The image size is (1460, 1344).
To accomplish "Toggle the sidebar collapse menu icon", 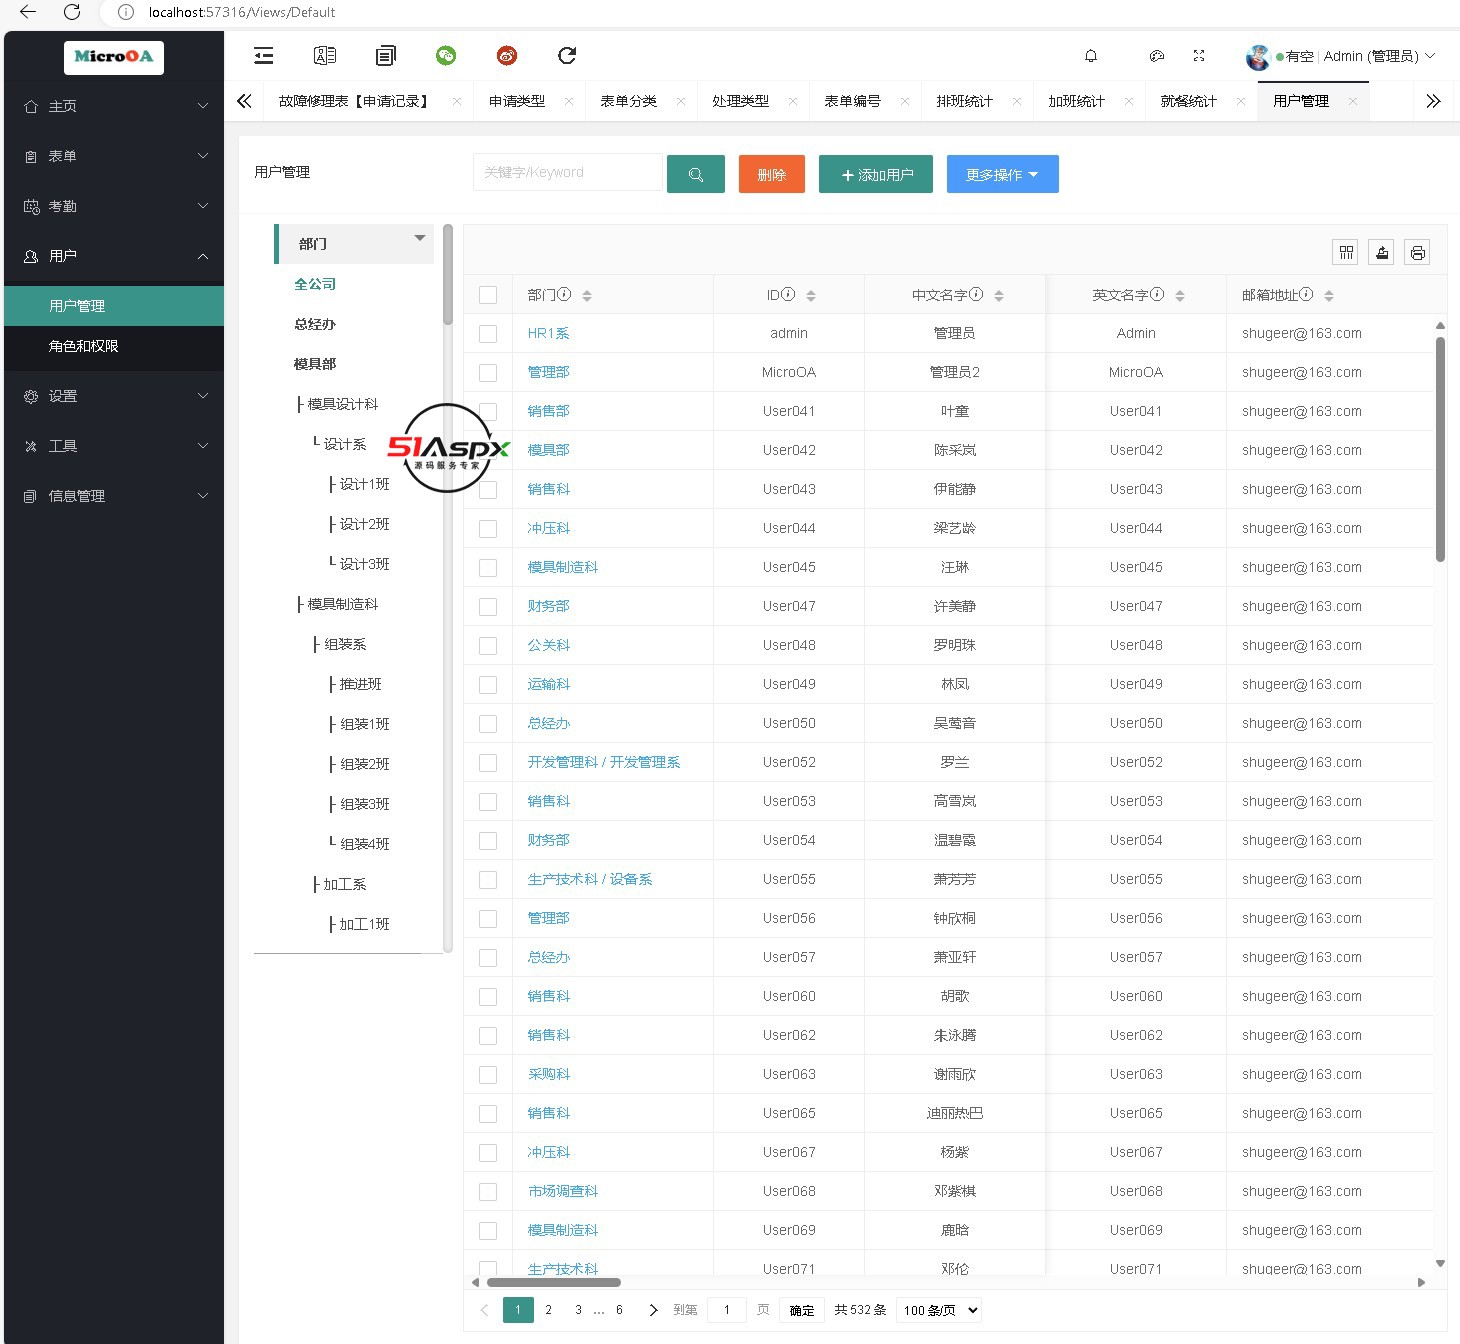I will point(264,56).
